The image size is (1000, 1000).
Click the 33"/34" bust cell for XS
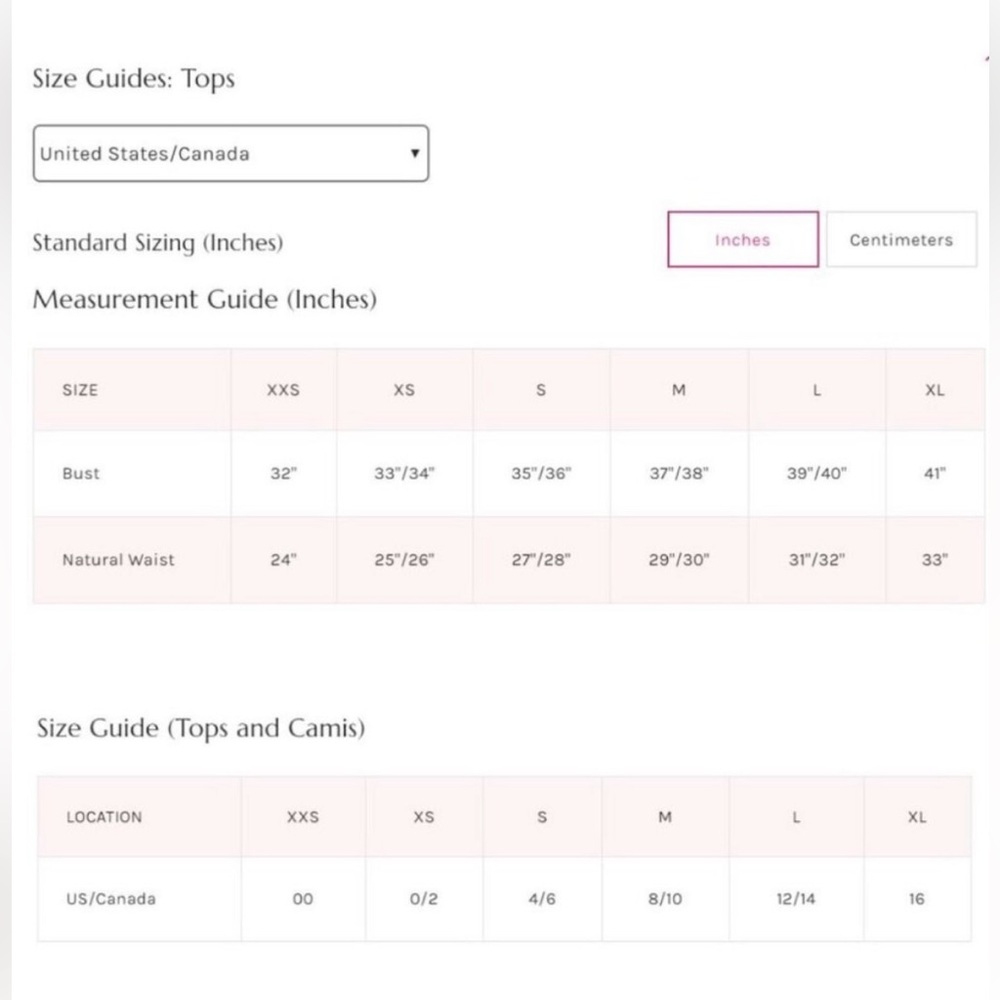(404, 474)
